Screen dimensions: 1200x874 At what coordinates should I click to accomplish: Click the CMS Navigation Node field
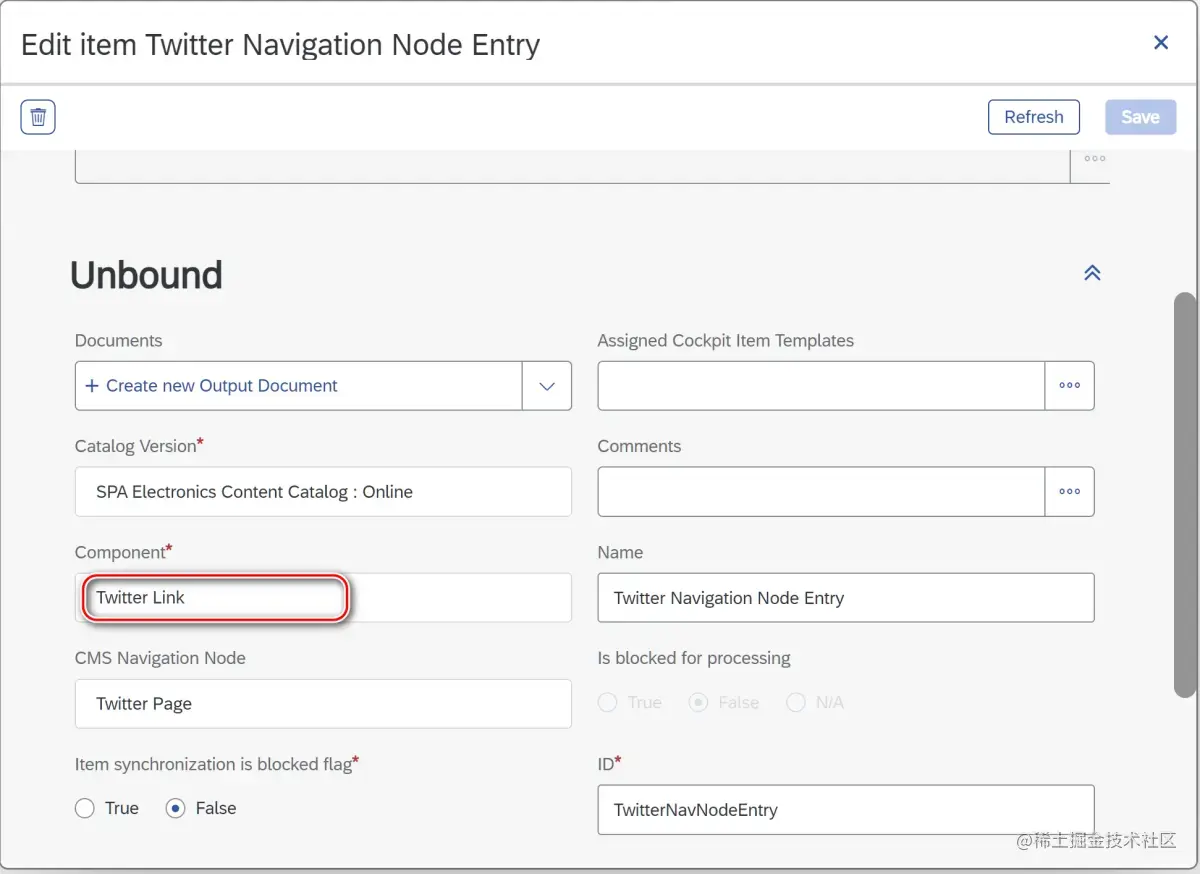pyautogui.click(x=323, y=704)
